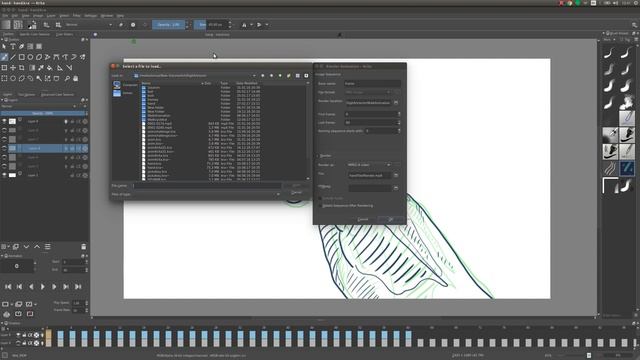Viewport: 640px width, 360px height.
Task: Open the Layer menu
Action: (51, 16)
